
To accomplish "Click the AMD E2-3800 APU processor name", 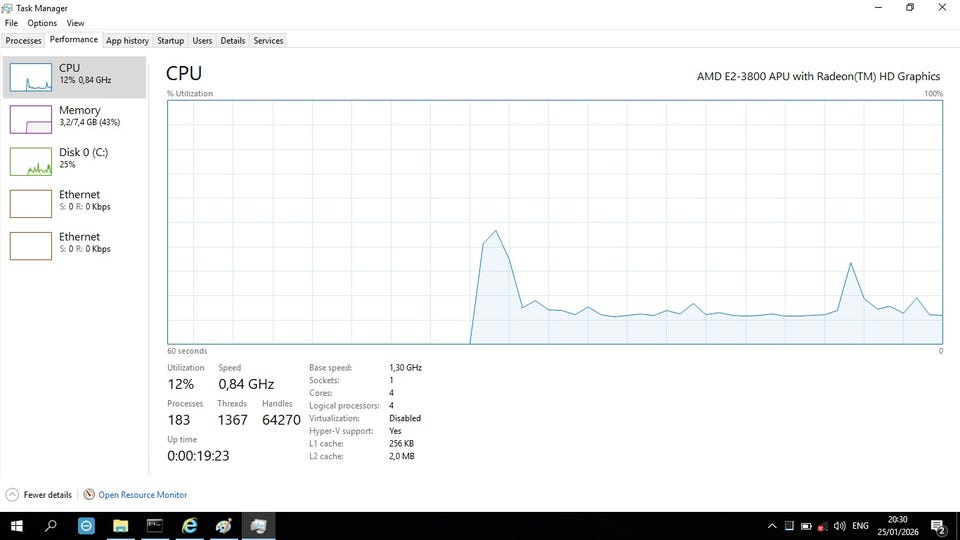I will point(818,77).
